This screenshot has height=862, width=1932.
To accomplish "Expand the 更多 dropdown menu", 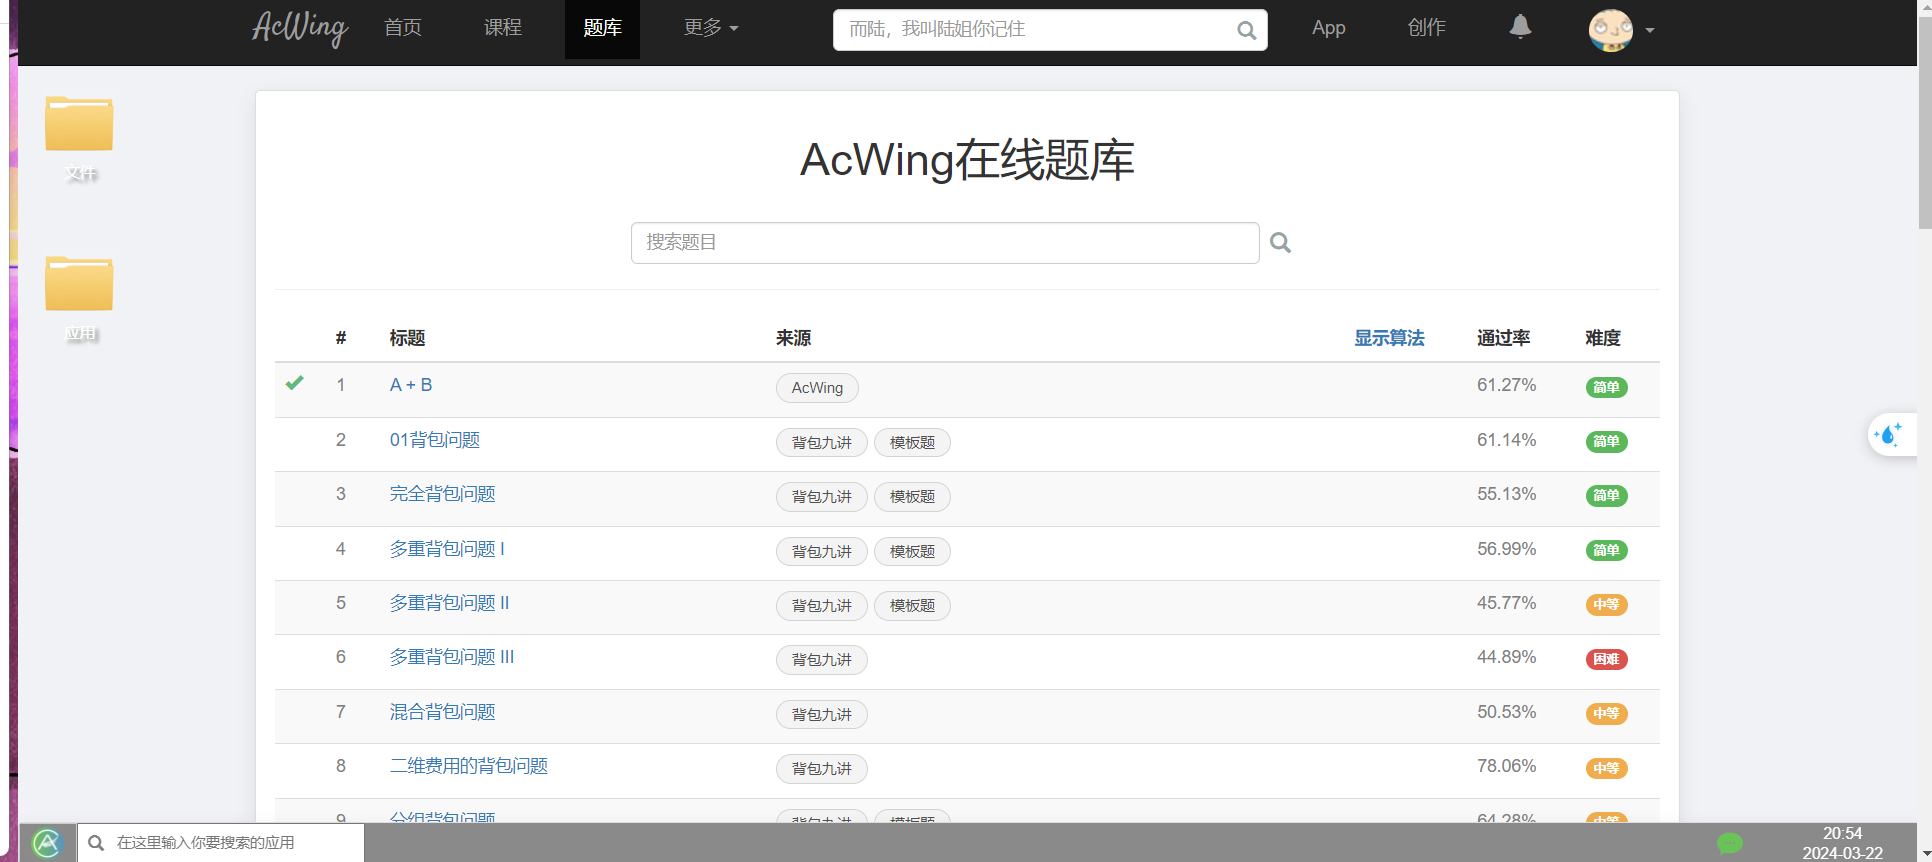I will pos(711,28).
